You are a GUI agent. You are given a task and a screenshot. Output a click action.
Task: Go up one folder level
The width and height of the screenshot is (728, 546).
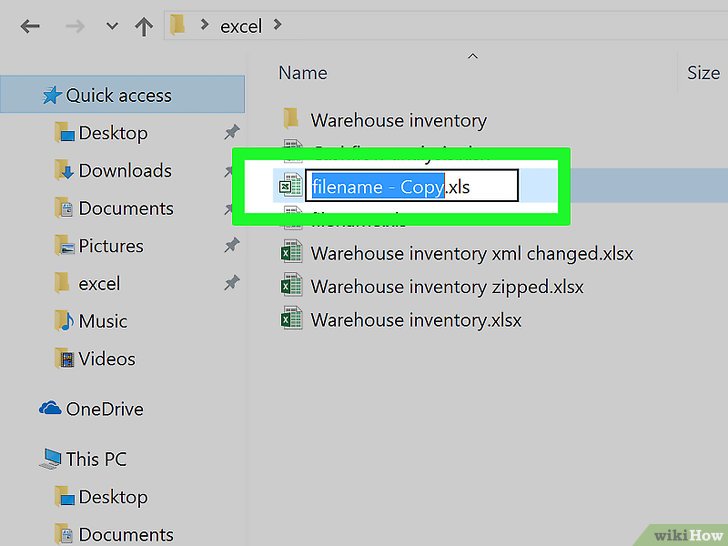(x=143, y=26)
